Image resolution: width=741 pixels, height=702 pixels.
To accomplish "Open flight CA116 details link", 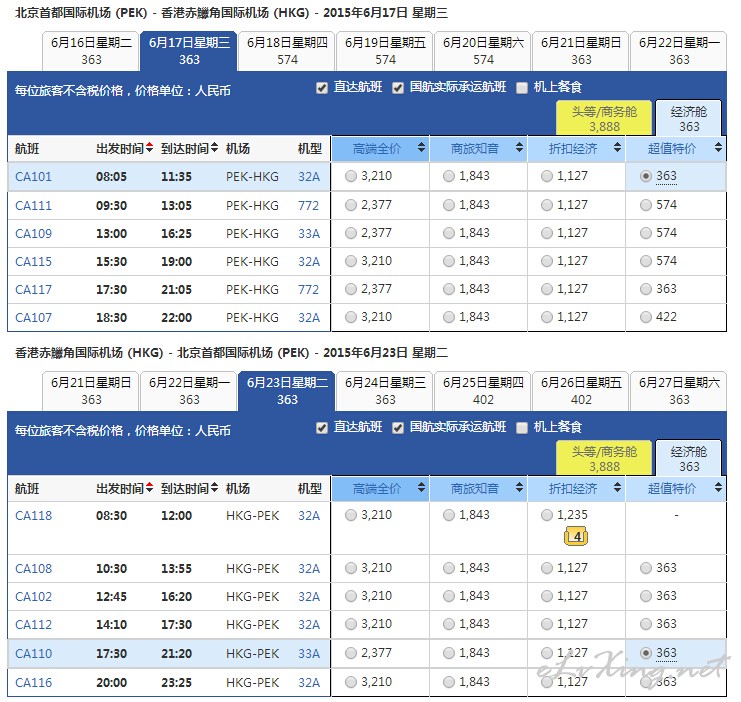I will coord(33,683).
